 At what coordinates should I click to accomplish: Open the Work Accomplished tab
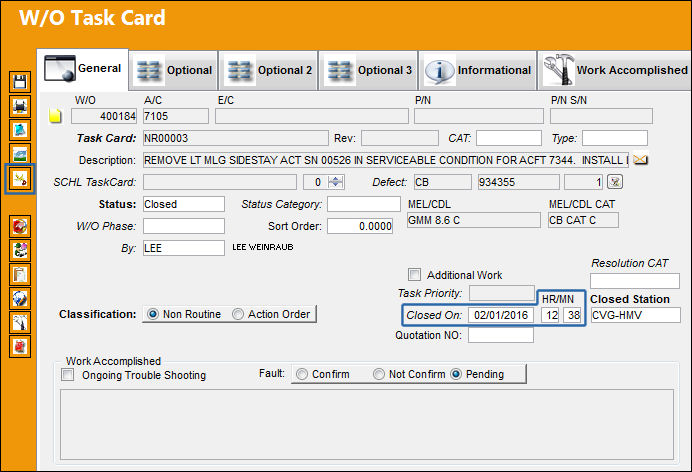[615, 71]
